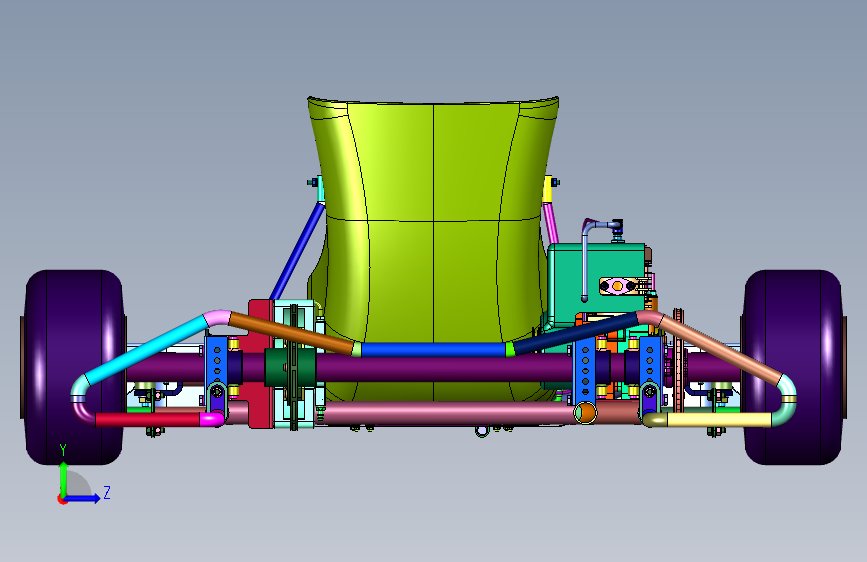Select the right rear purple tire

pyautogui.click(x=792, y=367)
